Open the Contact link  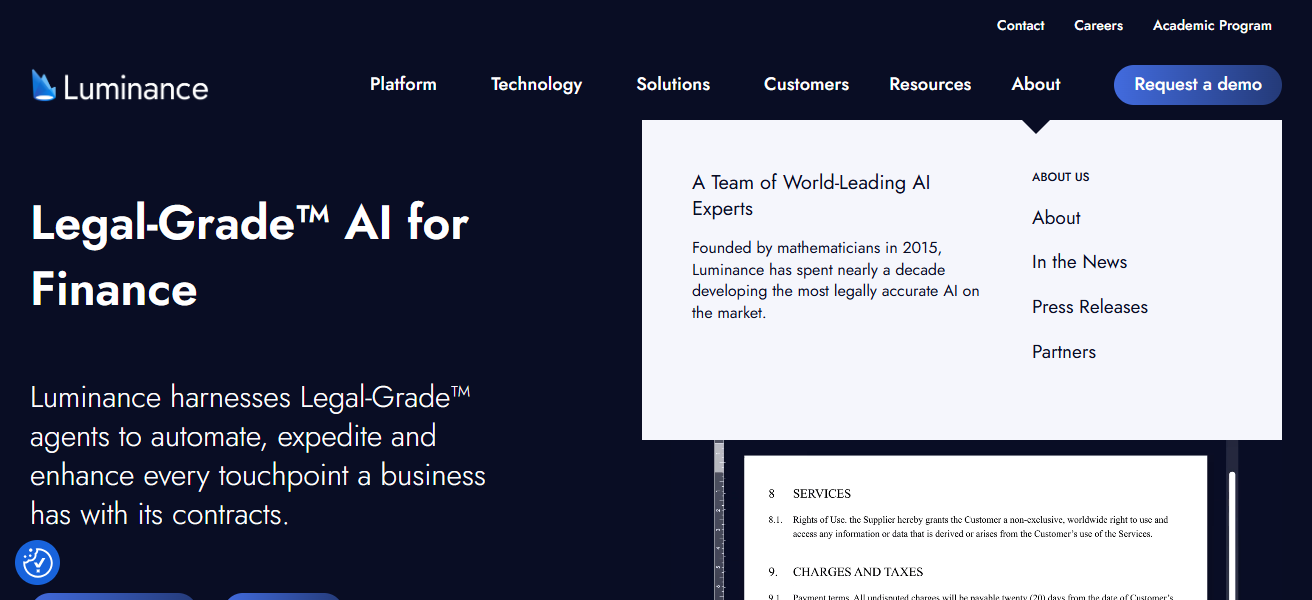pos(1020,26)
